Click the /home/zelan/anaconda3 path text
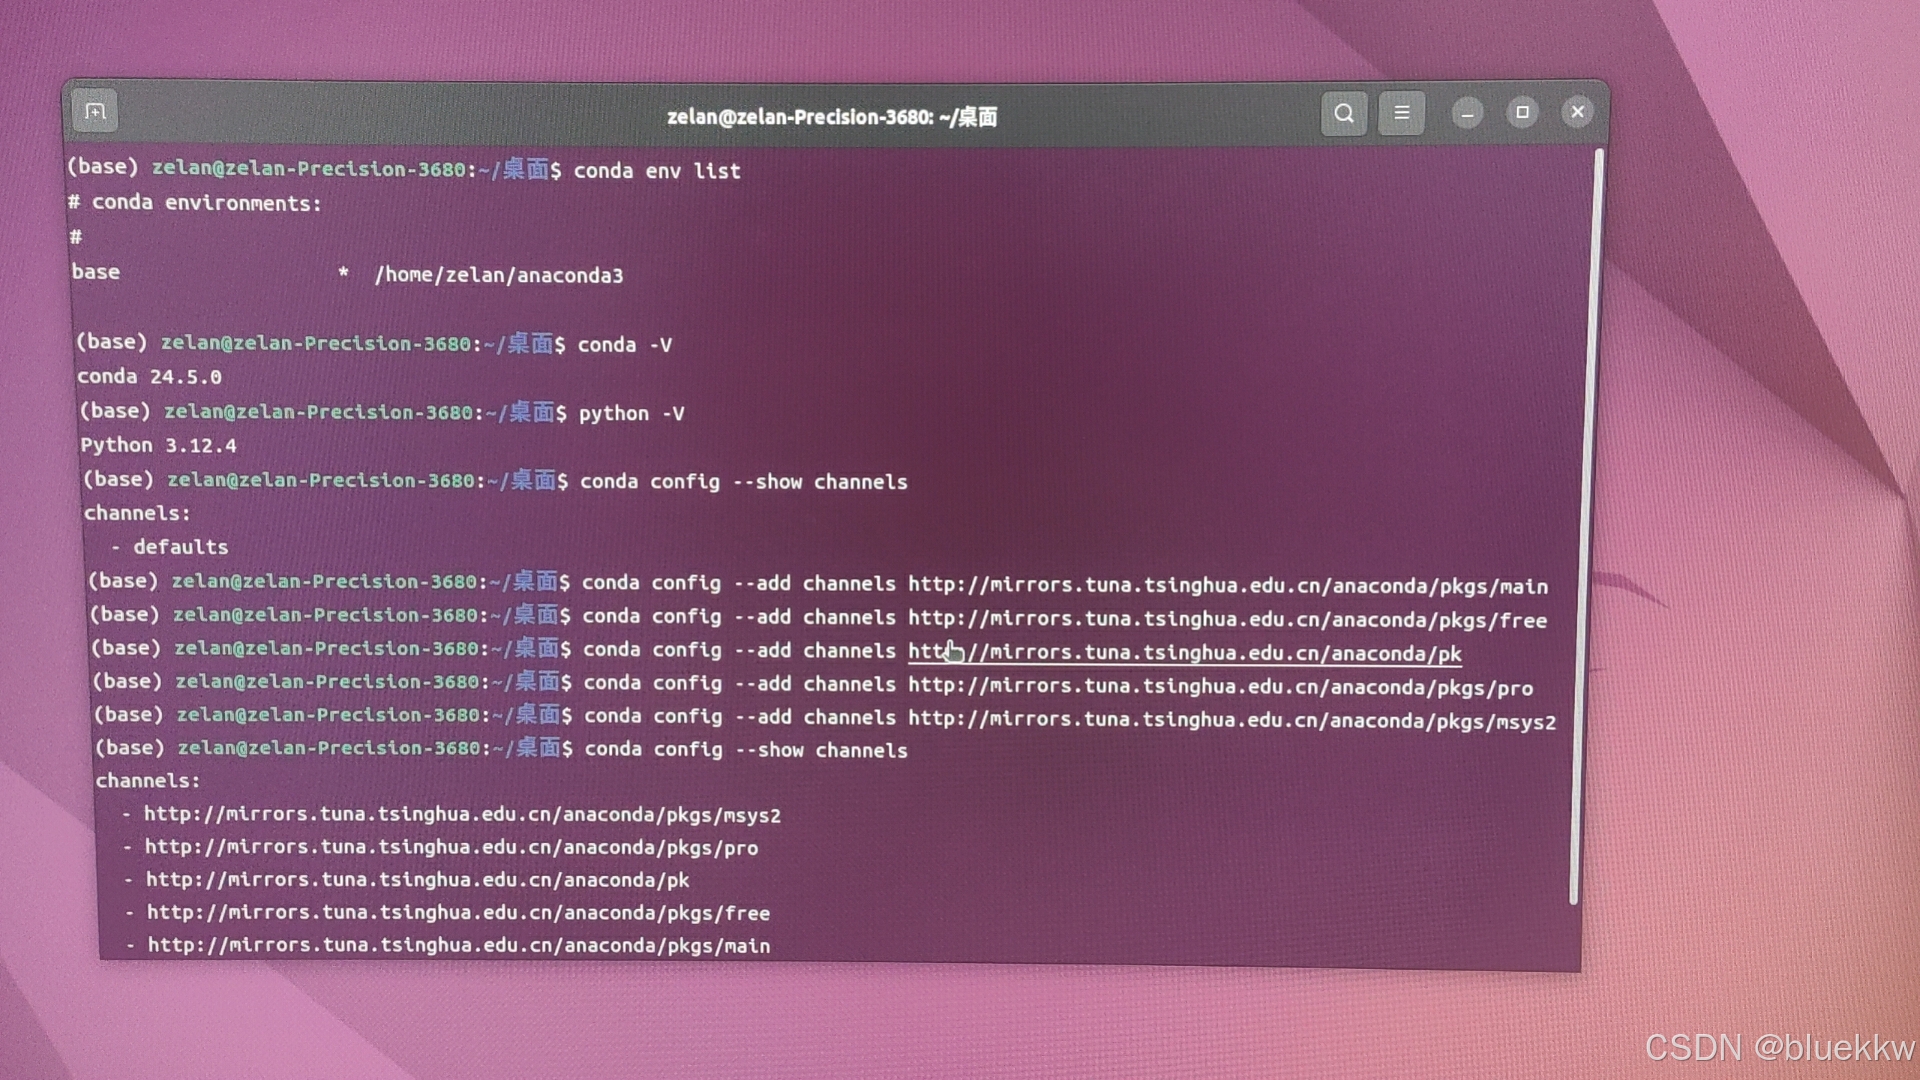 (498, 275)
